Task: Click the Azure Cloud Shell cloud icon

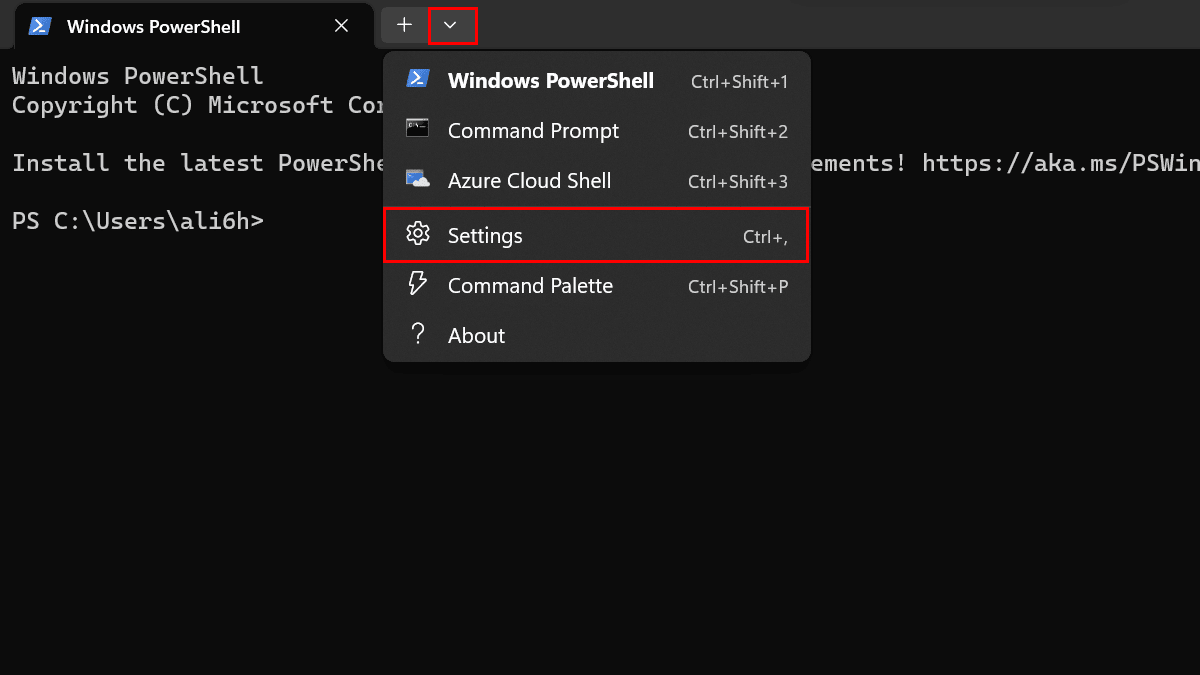Action: (x=418, y=180)
